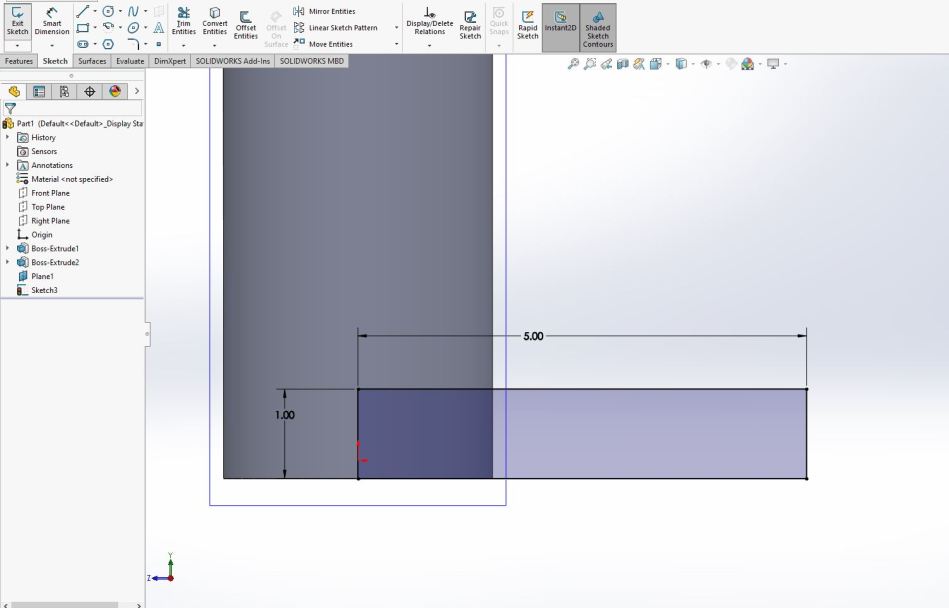
Task: Select the Smart Dimension tool
Action: pos(51,22)
